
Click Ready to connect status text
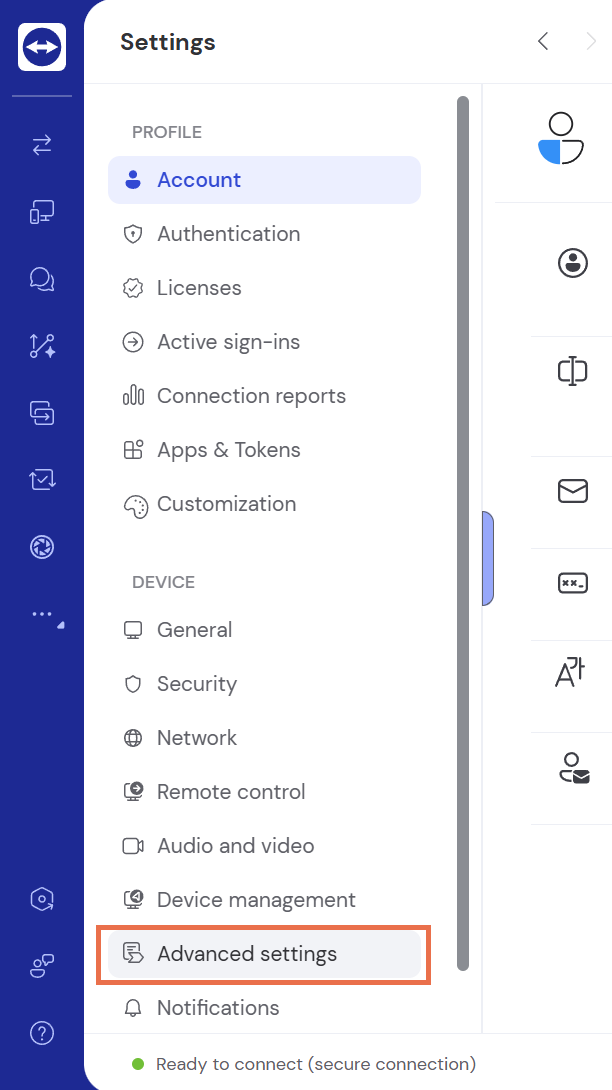(316, 1064)
